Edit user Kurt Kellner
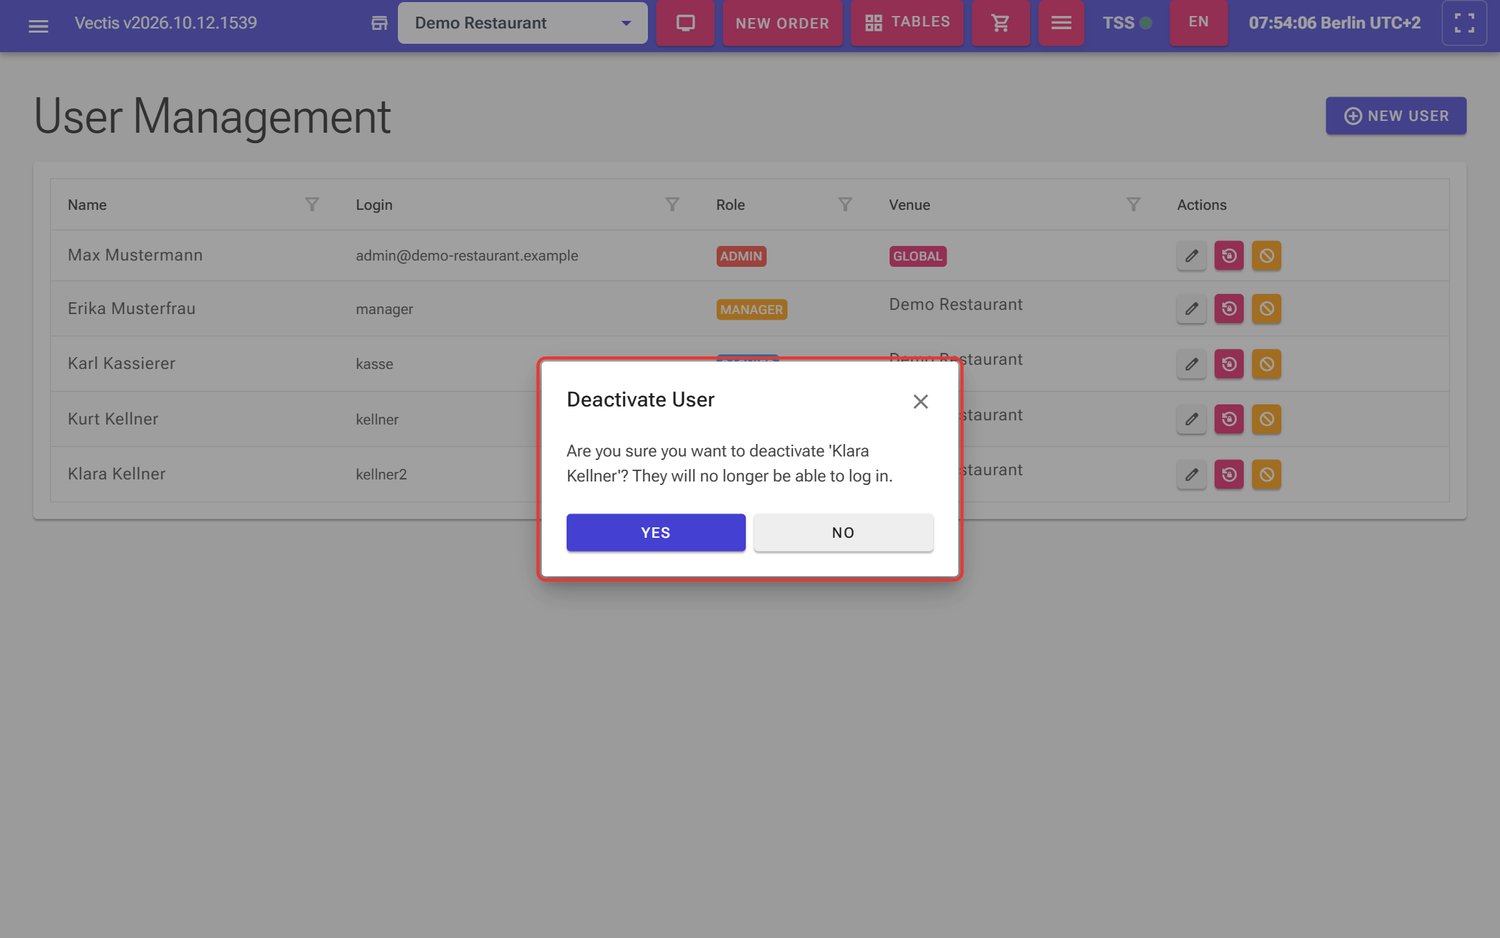Image resolution: width=1500 pixels, height=938 pixels. (1191, 419)
